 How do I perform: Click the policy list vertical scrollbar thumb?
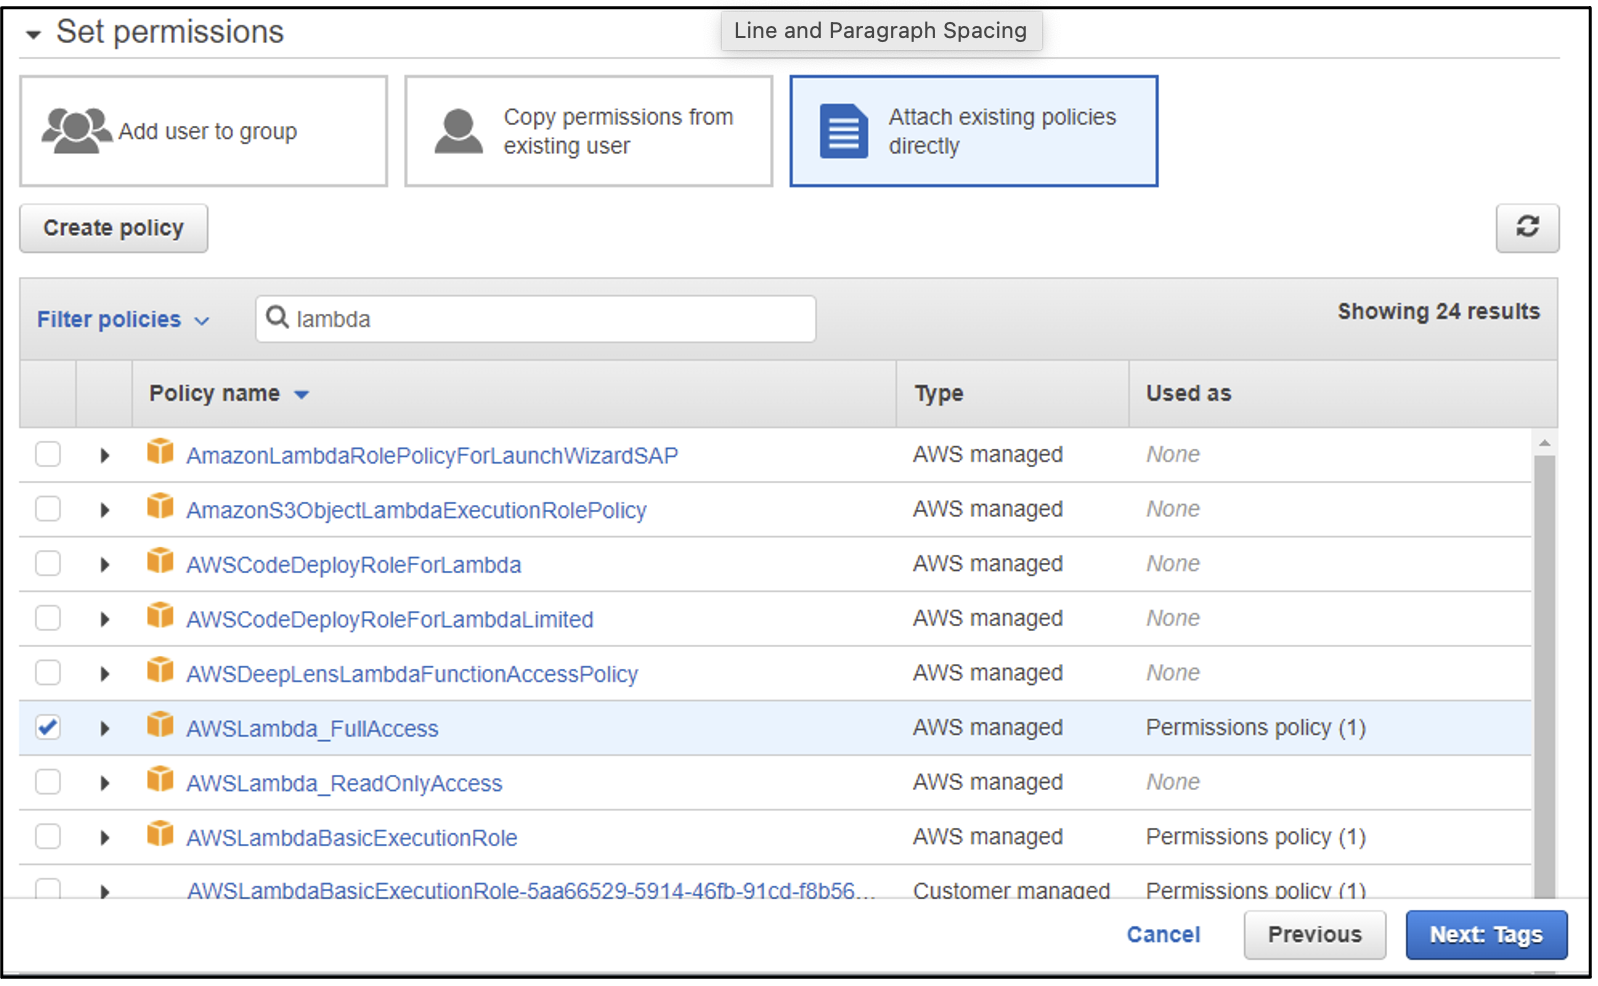(1544, 676)
